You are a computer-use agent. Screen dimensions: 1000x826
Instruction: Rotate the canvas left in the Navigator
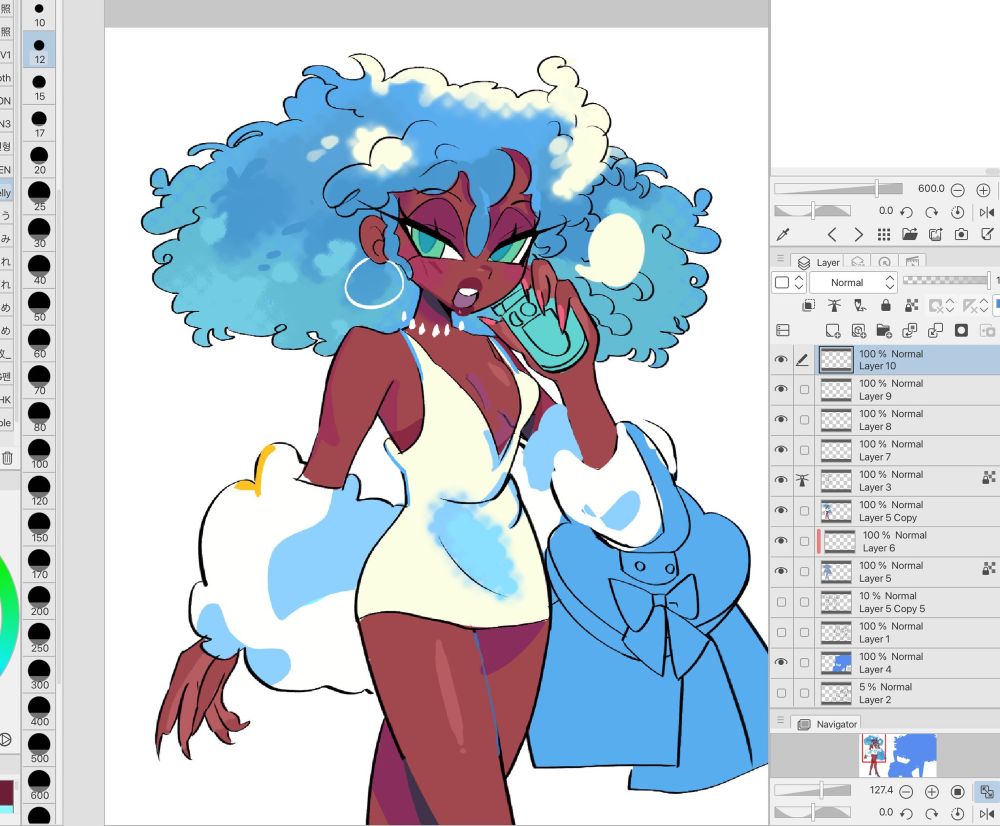(906, 813)
